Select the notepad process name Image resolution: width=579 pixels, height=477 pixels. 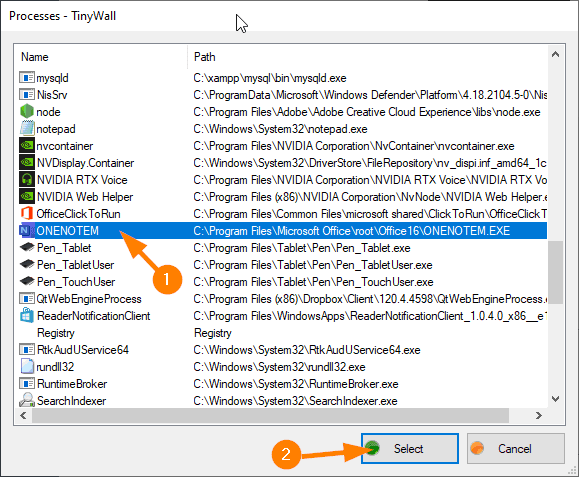coord(56,129)
